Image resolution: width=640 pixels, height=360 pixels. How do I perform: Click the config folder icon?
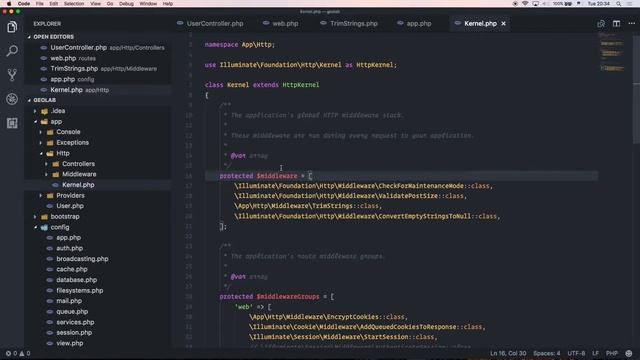click(x=44, y=227)
